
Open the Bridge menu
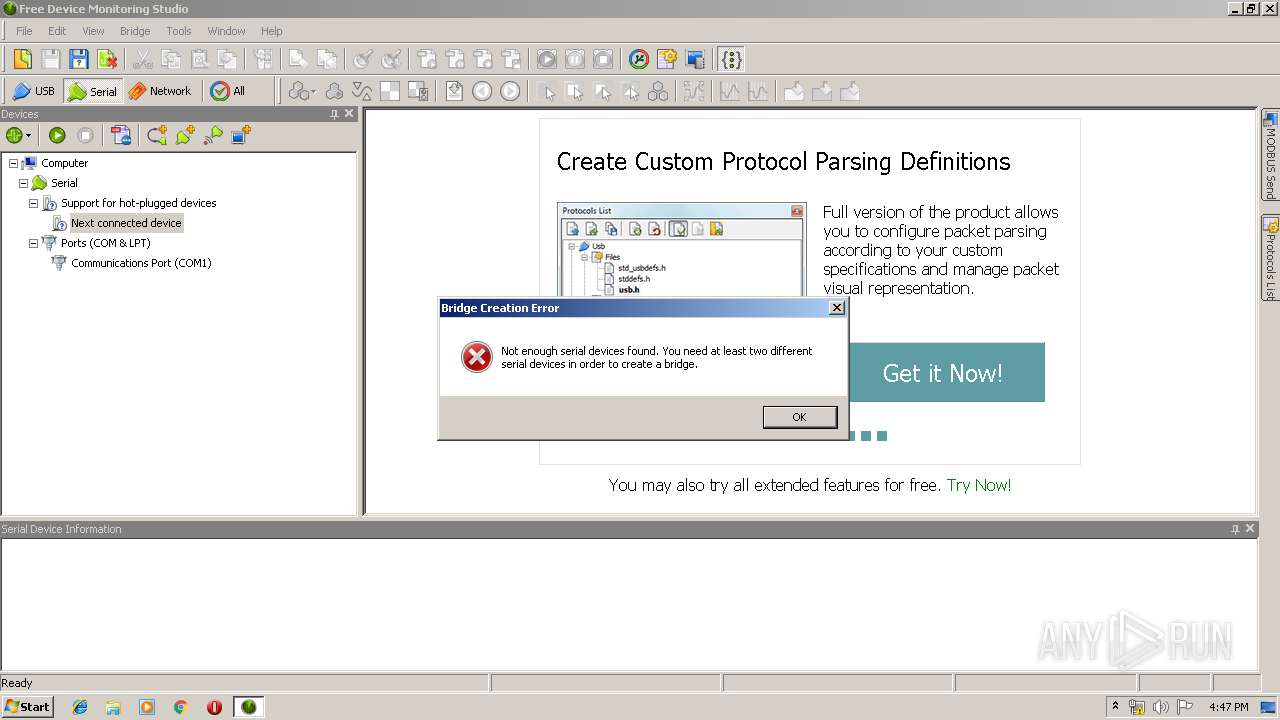(x=135, y=31)
